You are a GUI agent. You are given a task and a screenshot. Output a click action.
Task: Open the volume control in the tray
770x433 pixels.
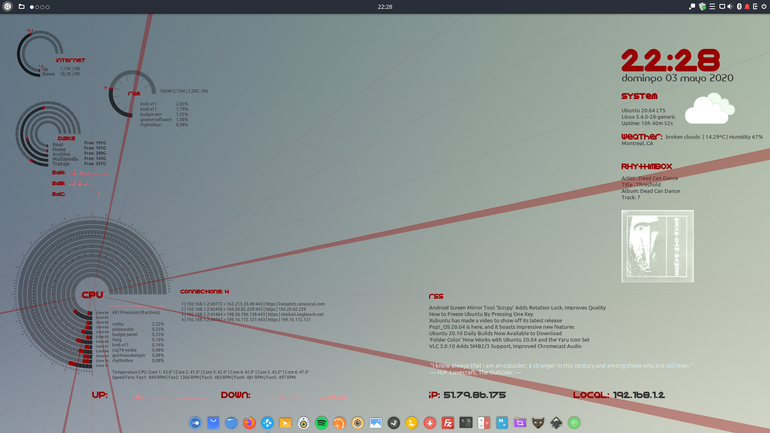click(x=730, y=6)
